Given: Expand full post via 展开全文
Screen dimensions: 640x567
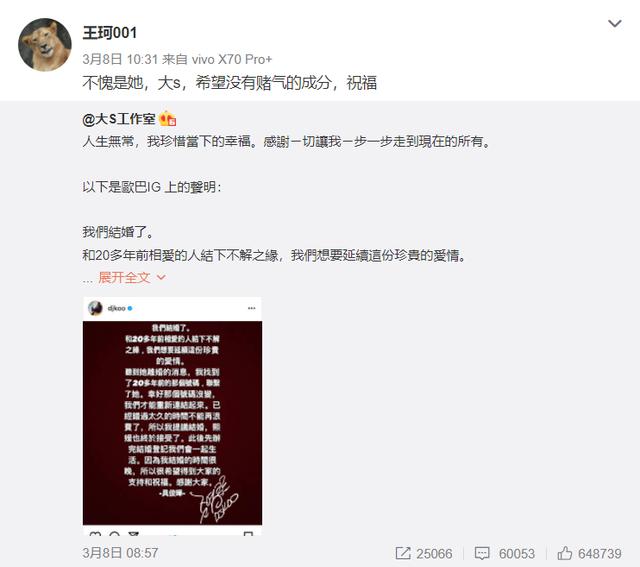Looking at the screenshot, I should pos(124,278).
